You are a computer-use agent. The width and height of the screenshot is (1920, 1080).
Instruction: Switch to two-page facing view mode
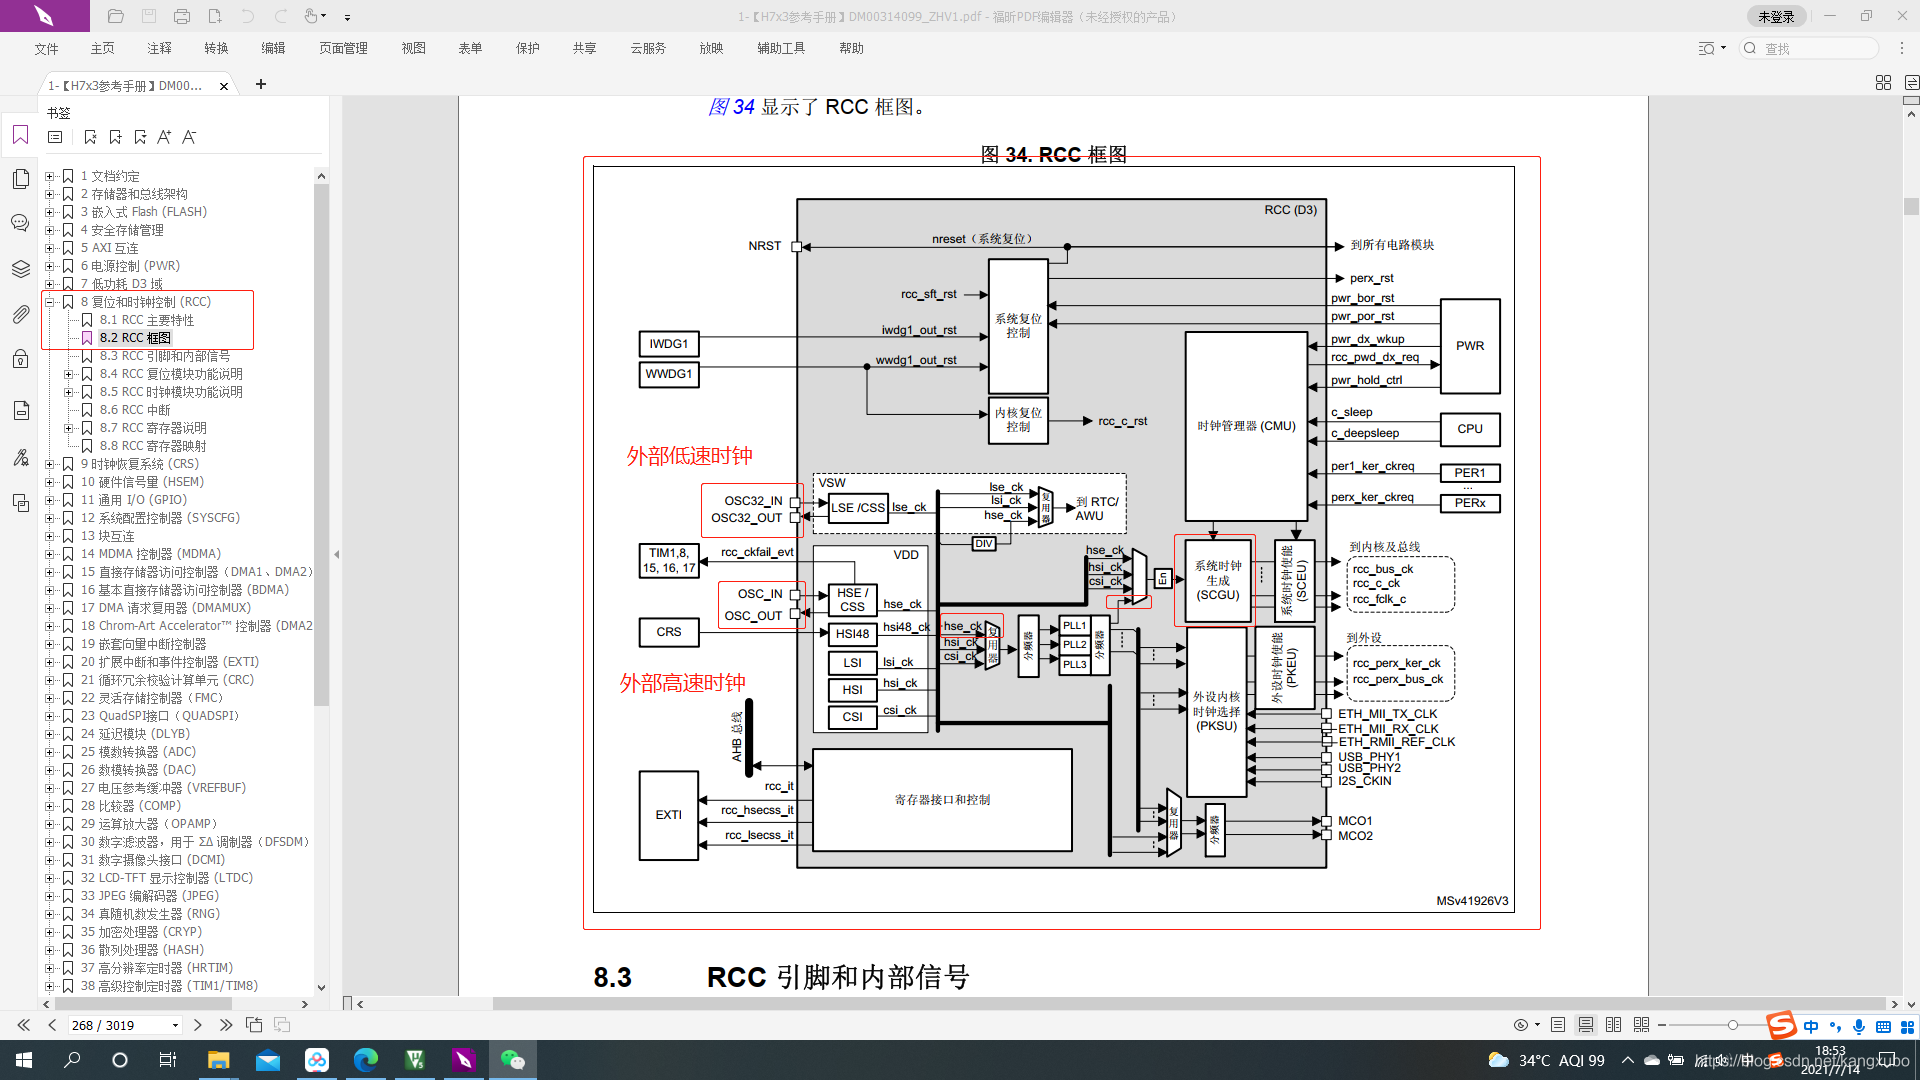click(x=1613, y=1025)
